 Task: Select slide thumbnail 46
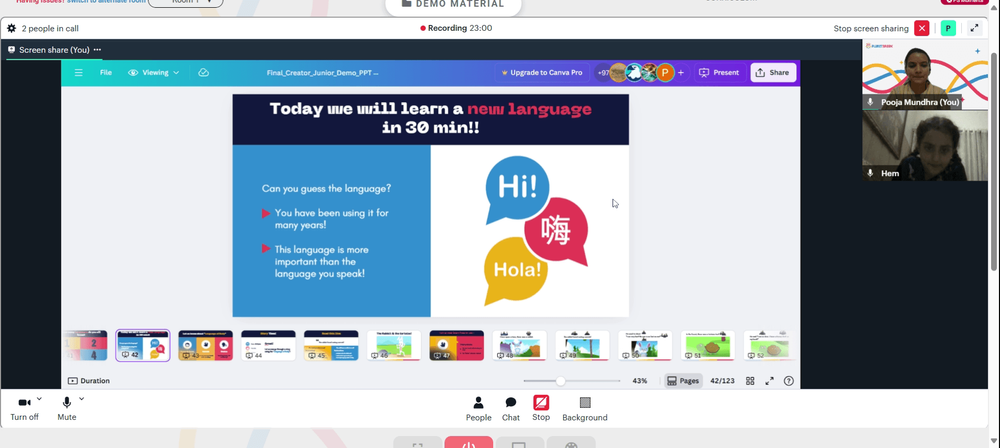pyautogui.click(x=394, y=345)
